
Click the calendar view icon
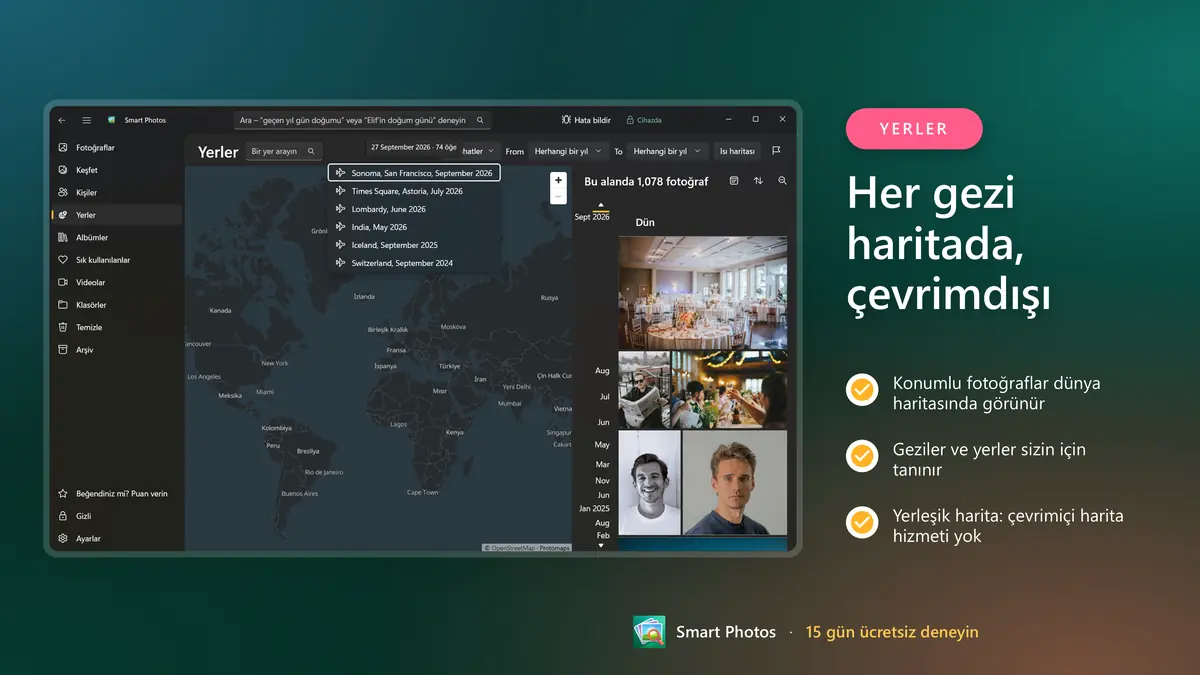734,181
